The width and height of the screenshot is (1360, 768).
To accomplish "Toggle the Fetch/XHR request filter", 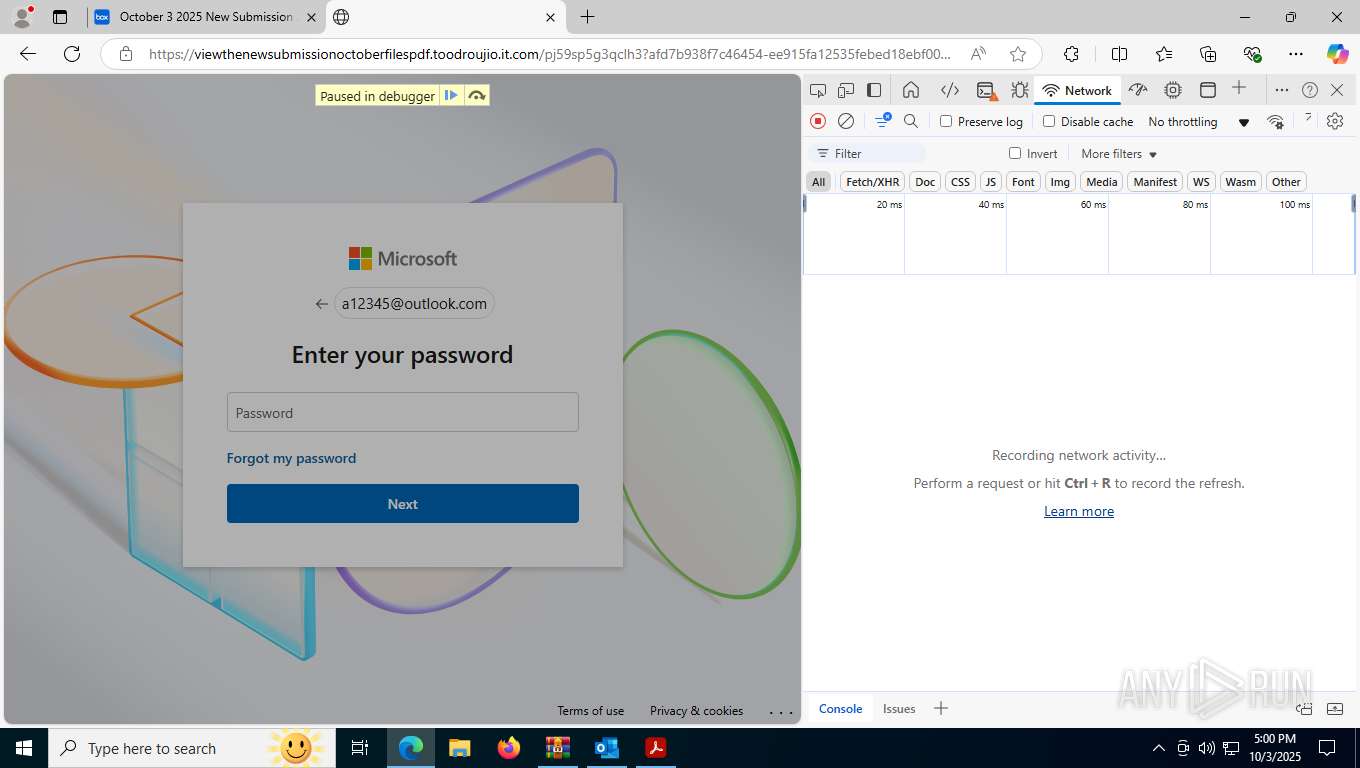I will pyautogui.click(x=872, y=182).
